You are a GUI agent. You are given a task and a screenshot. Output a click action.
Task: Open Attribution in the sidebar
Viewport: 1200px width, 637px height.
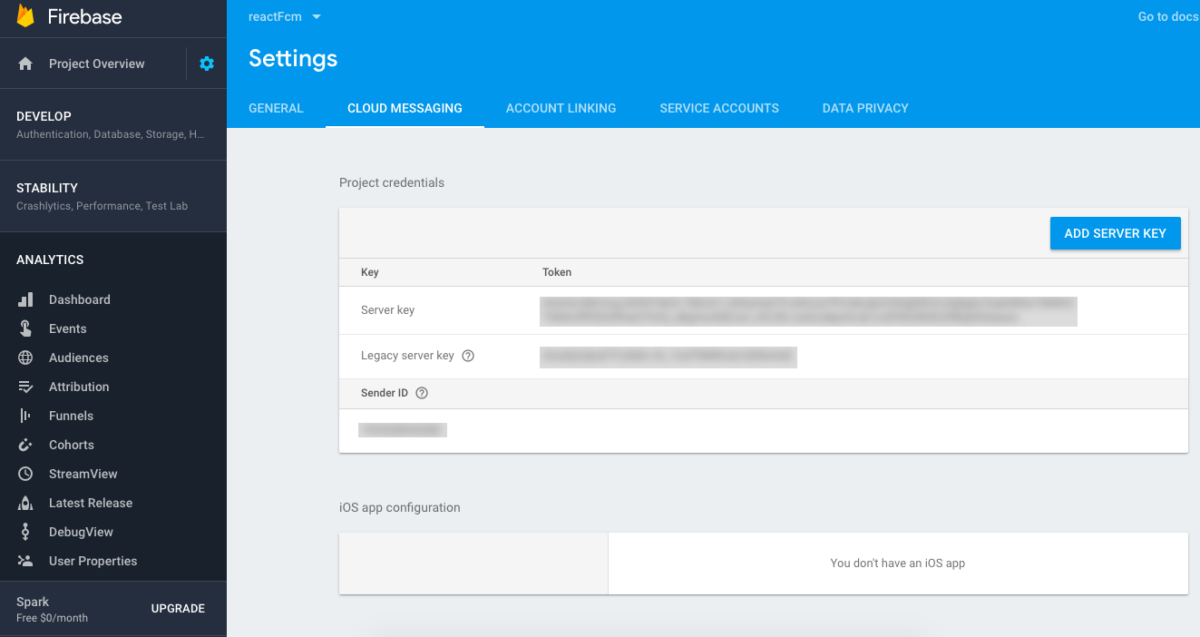point(79,387)
